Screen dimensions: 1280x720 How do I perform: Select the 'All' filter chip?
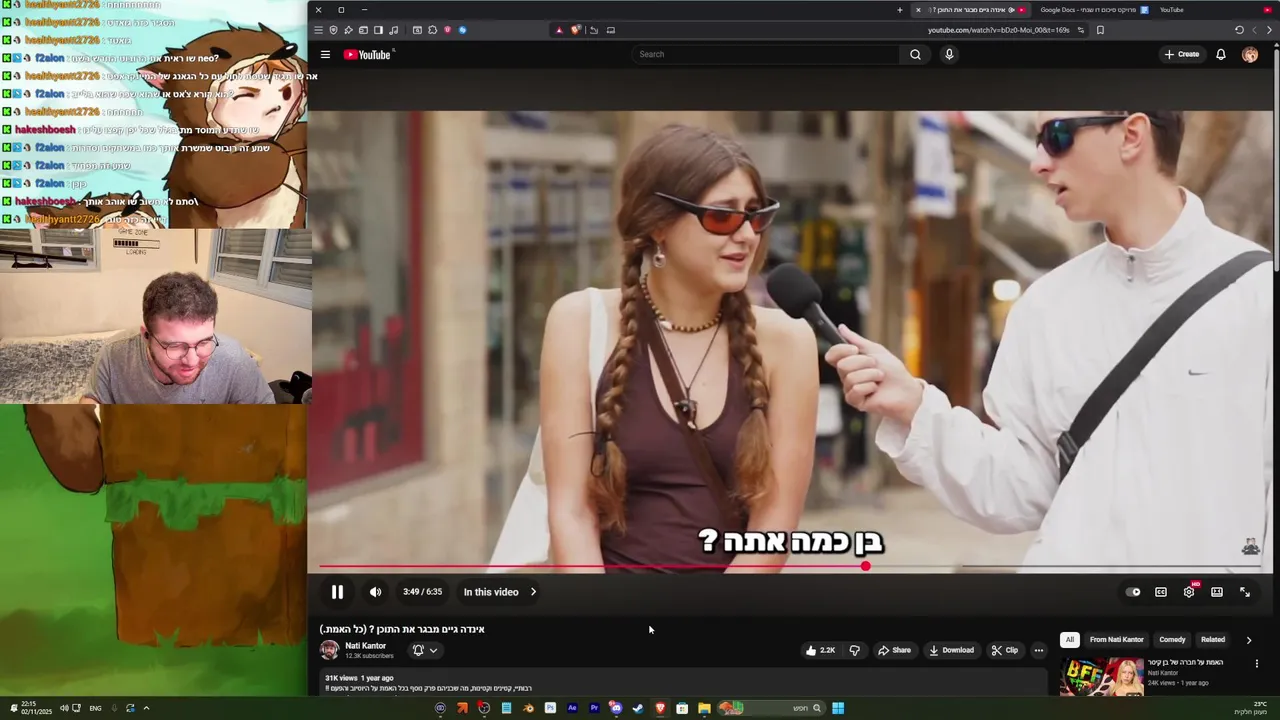click(1069, 640)
